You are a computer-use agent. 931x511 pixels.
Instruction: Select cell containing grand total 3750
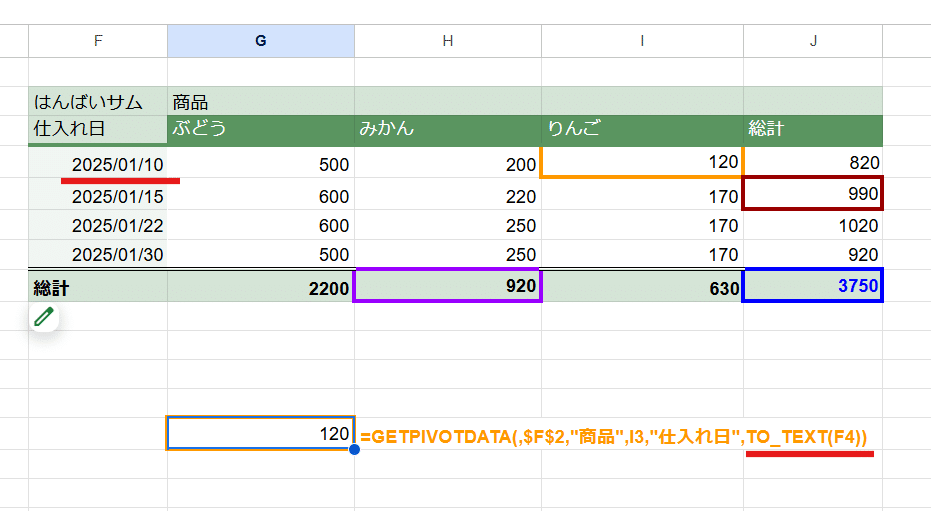813,285
